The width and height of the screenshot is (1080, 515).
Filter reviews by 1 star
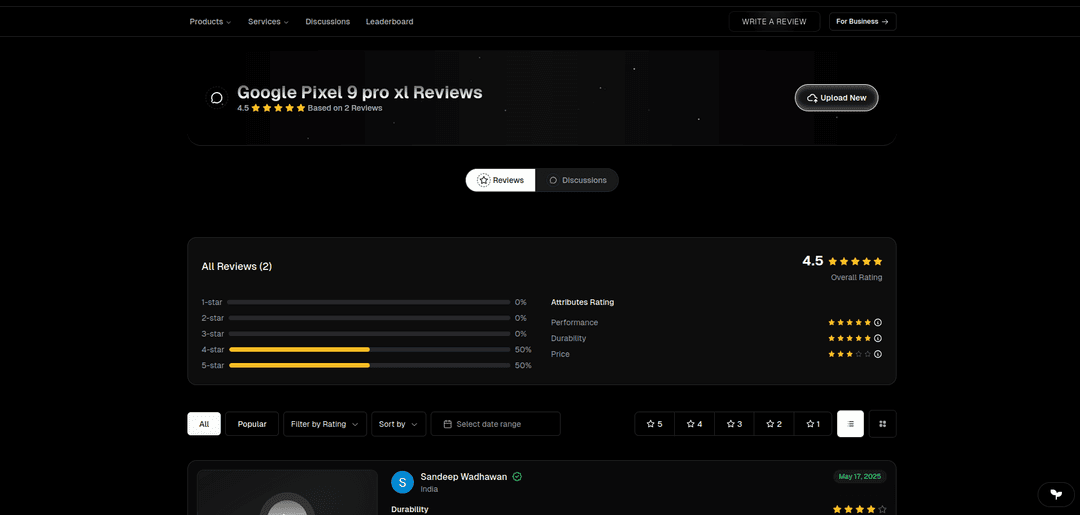point(813,424)
